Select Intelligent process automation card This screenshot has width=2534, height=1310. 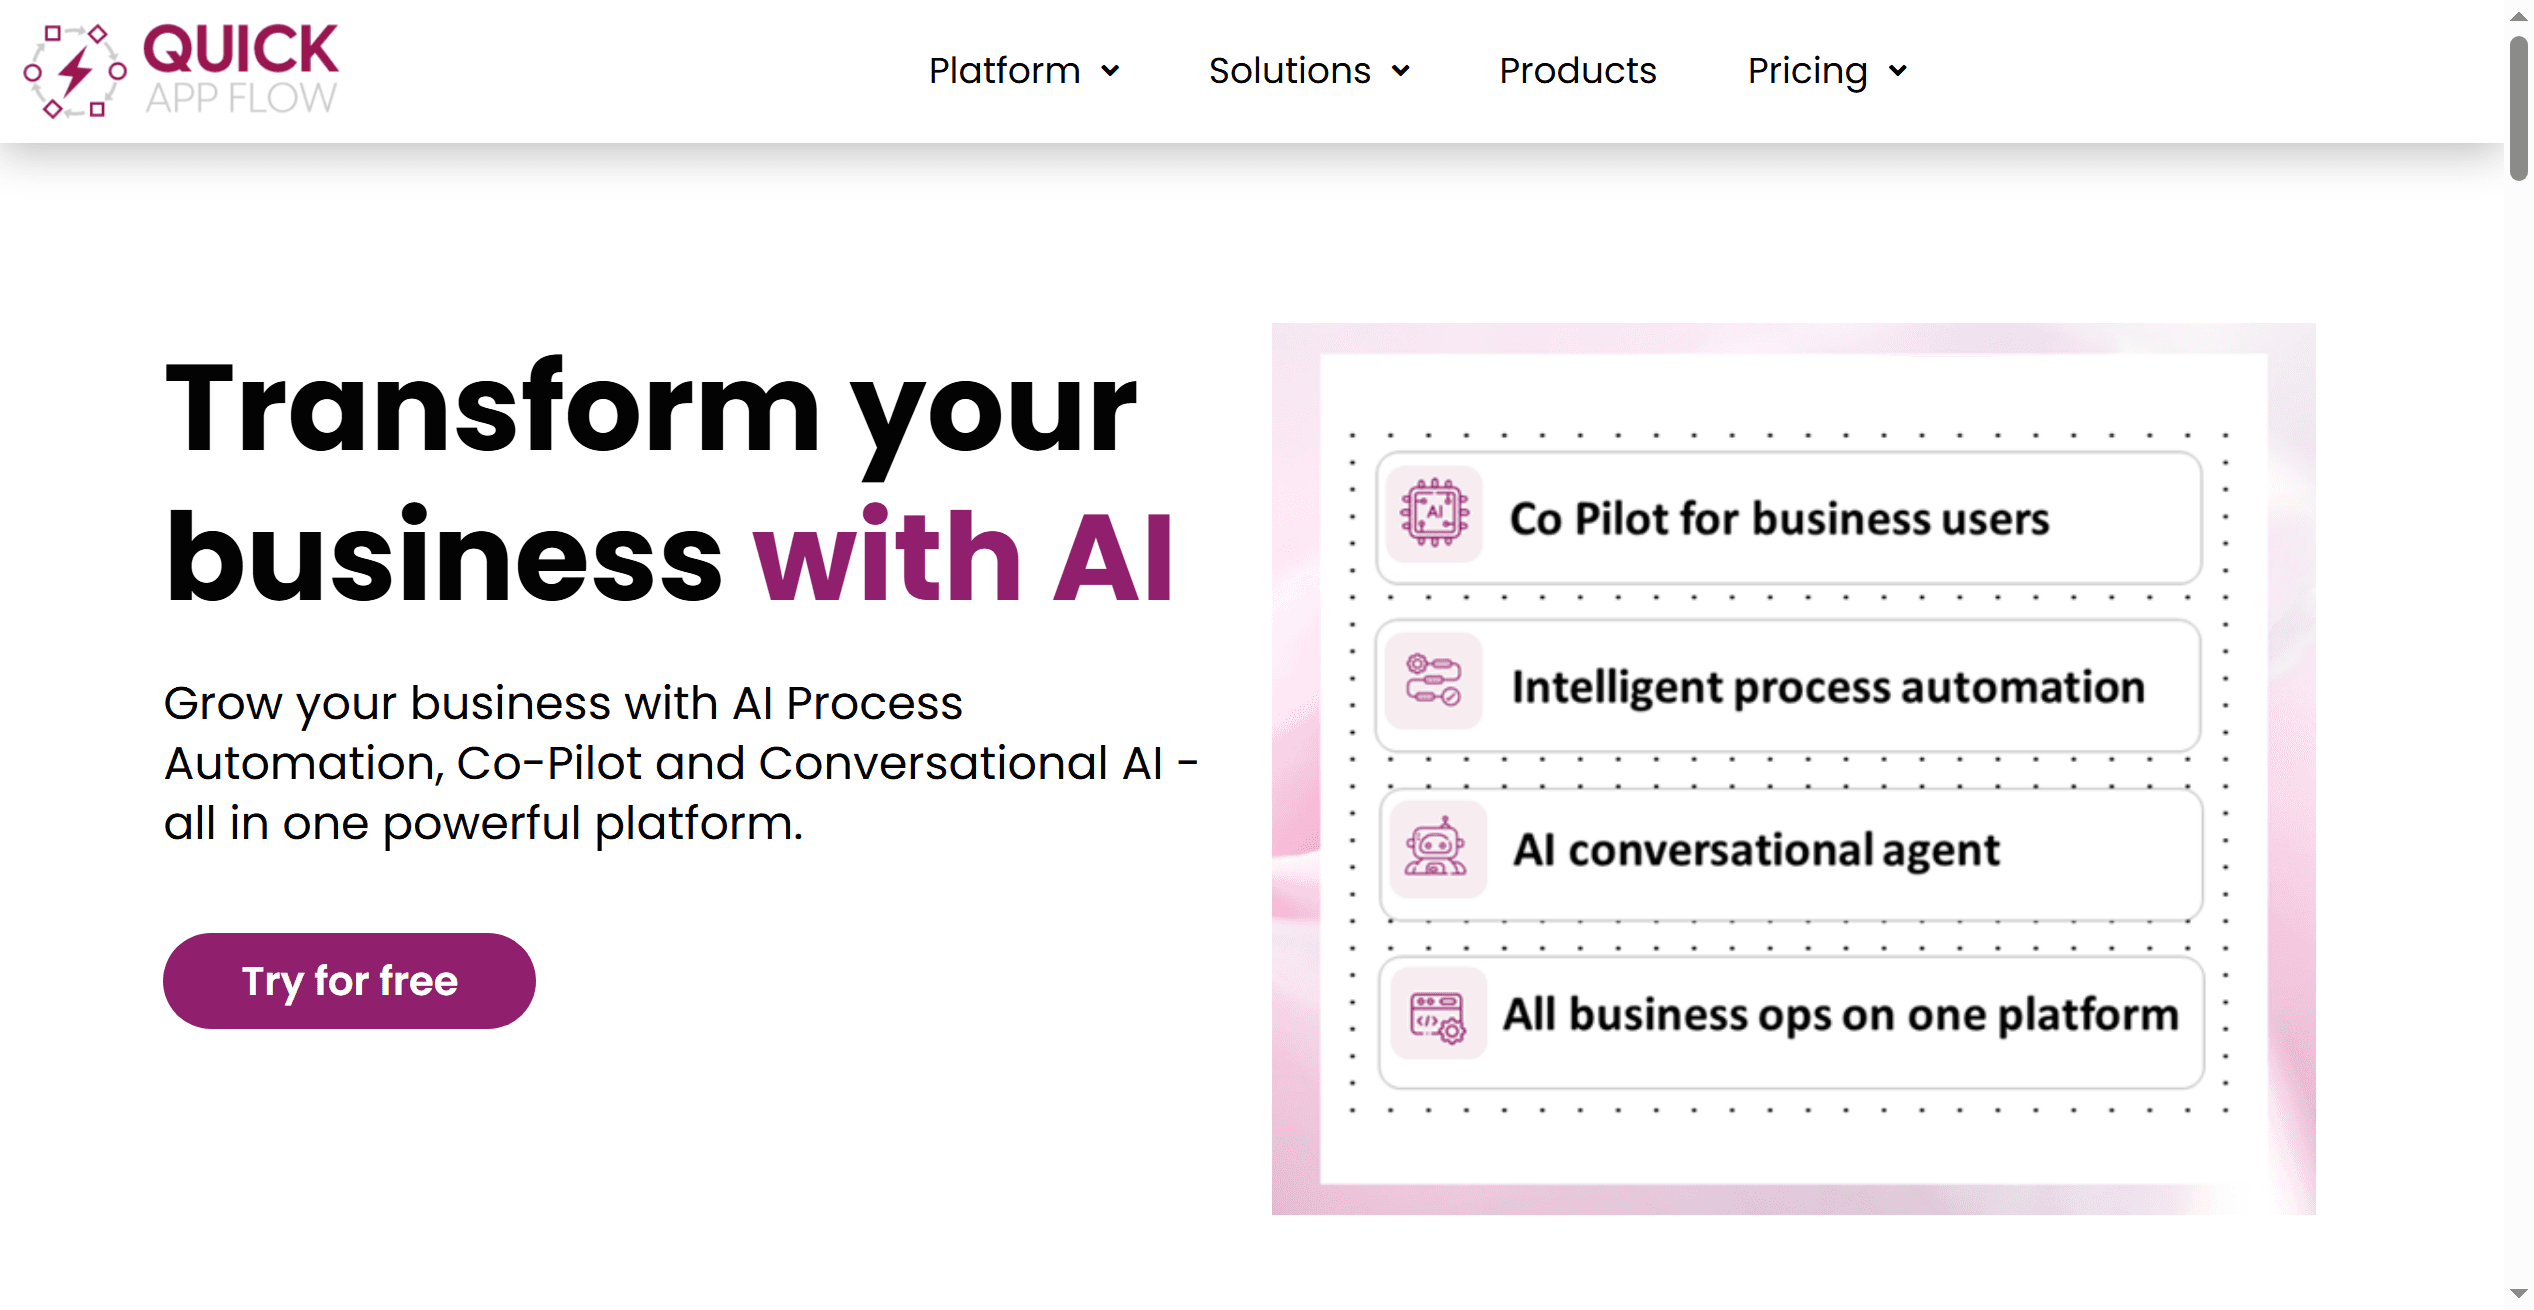coord(1788,686)
